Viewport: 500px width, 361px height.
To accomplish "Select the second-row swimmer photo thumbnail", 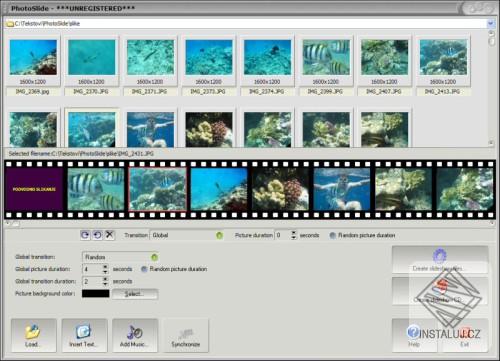I will 150,129.
